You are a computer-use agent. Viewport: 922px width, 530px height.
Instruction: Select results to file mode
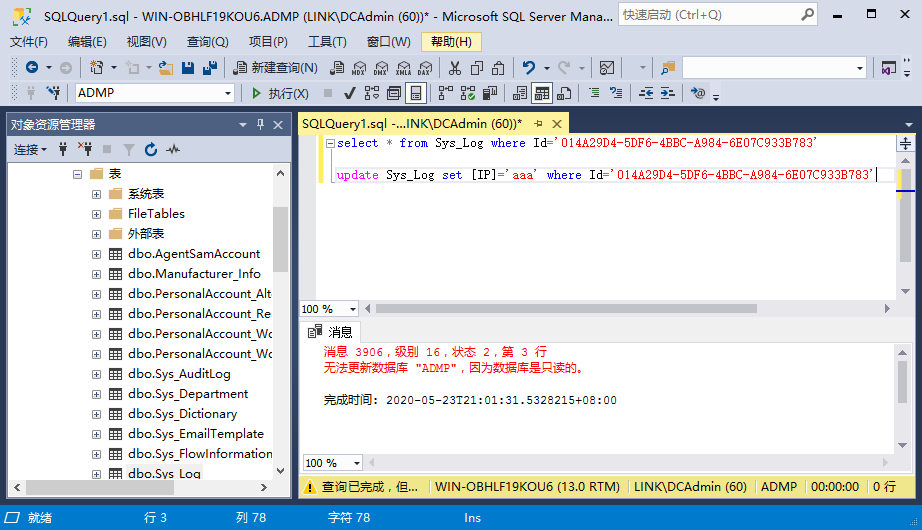pyautogui.click(x=564, y=93)
